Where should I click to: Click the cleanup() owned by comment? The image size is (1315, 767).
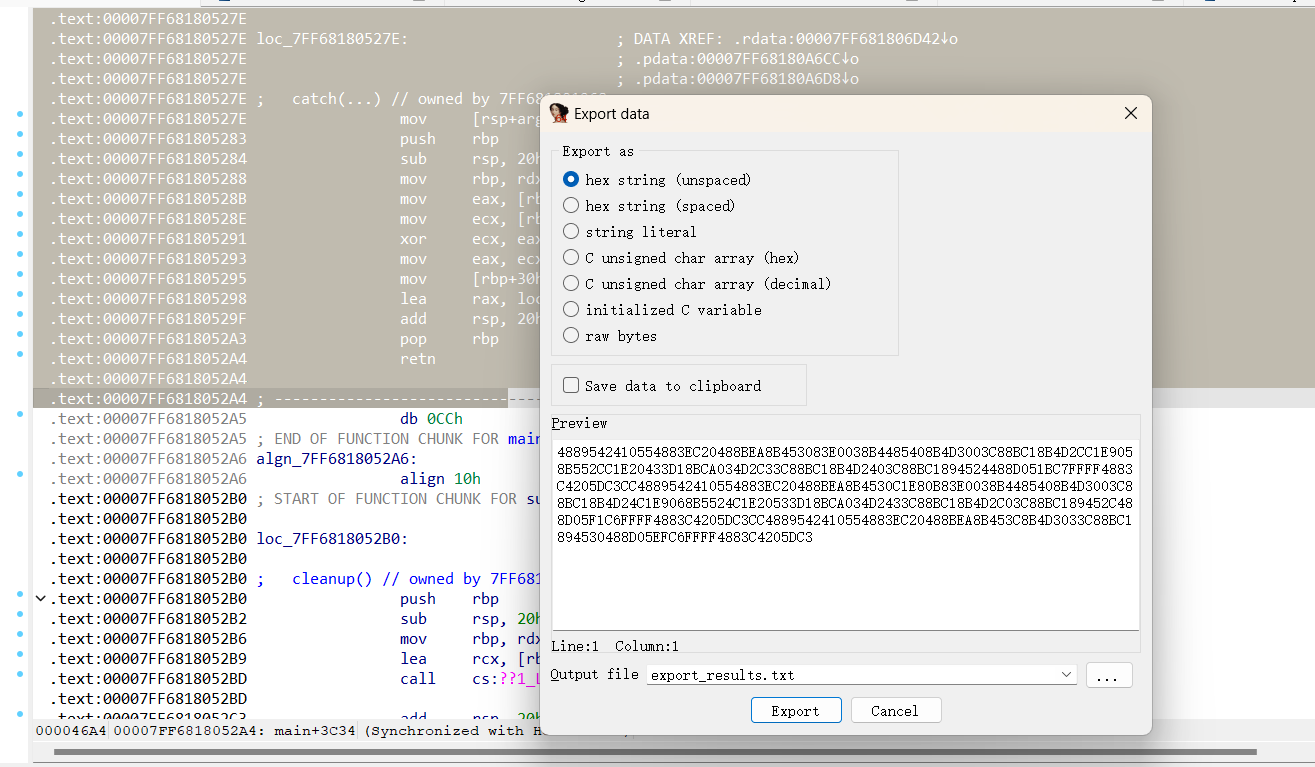point(417,579)
